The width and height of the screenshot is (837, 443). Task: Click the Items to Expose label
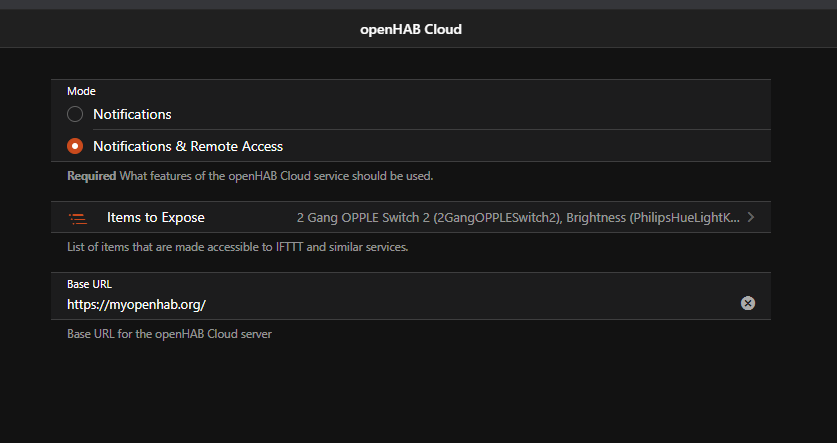point(155,217)
